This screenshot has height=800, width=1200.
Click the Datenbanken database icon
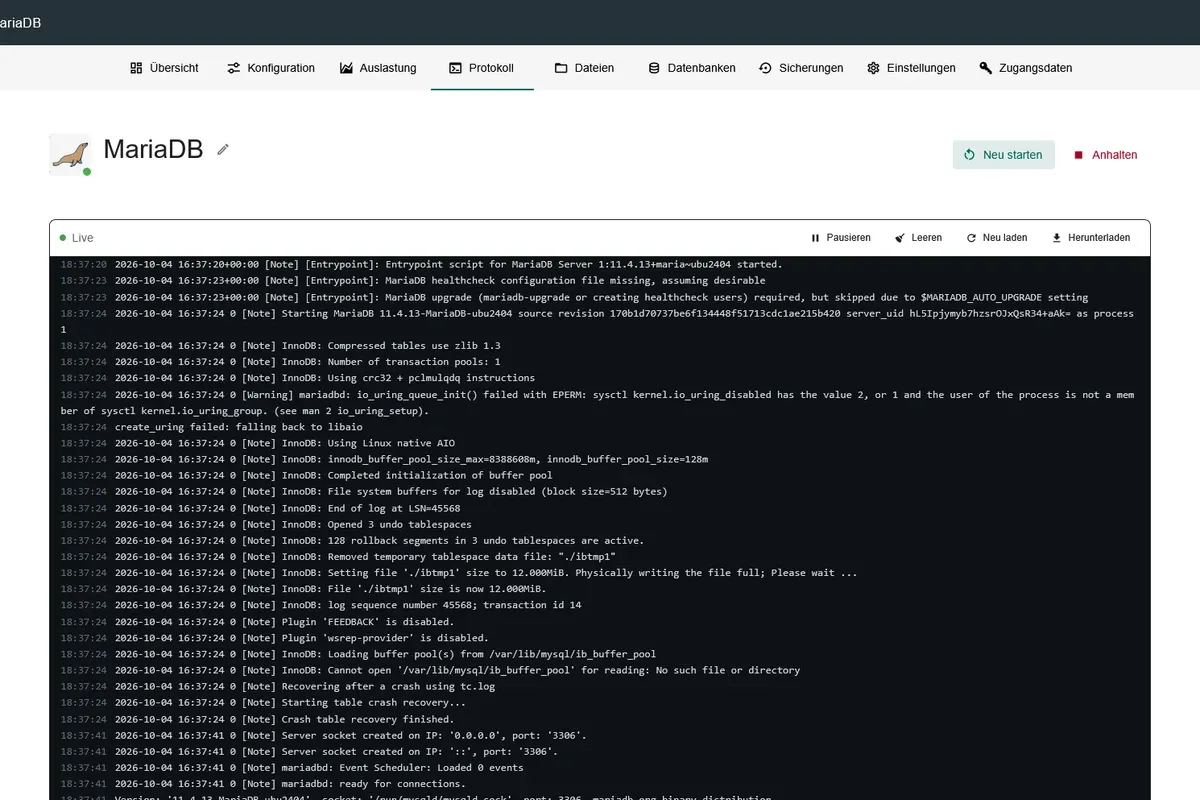654,68
